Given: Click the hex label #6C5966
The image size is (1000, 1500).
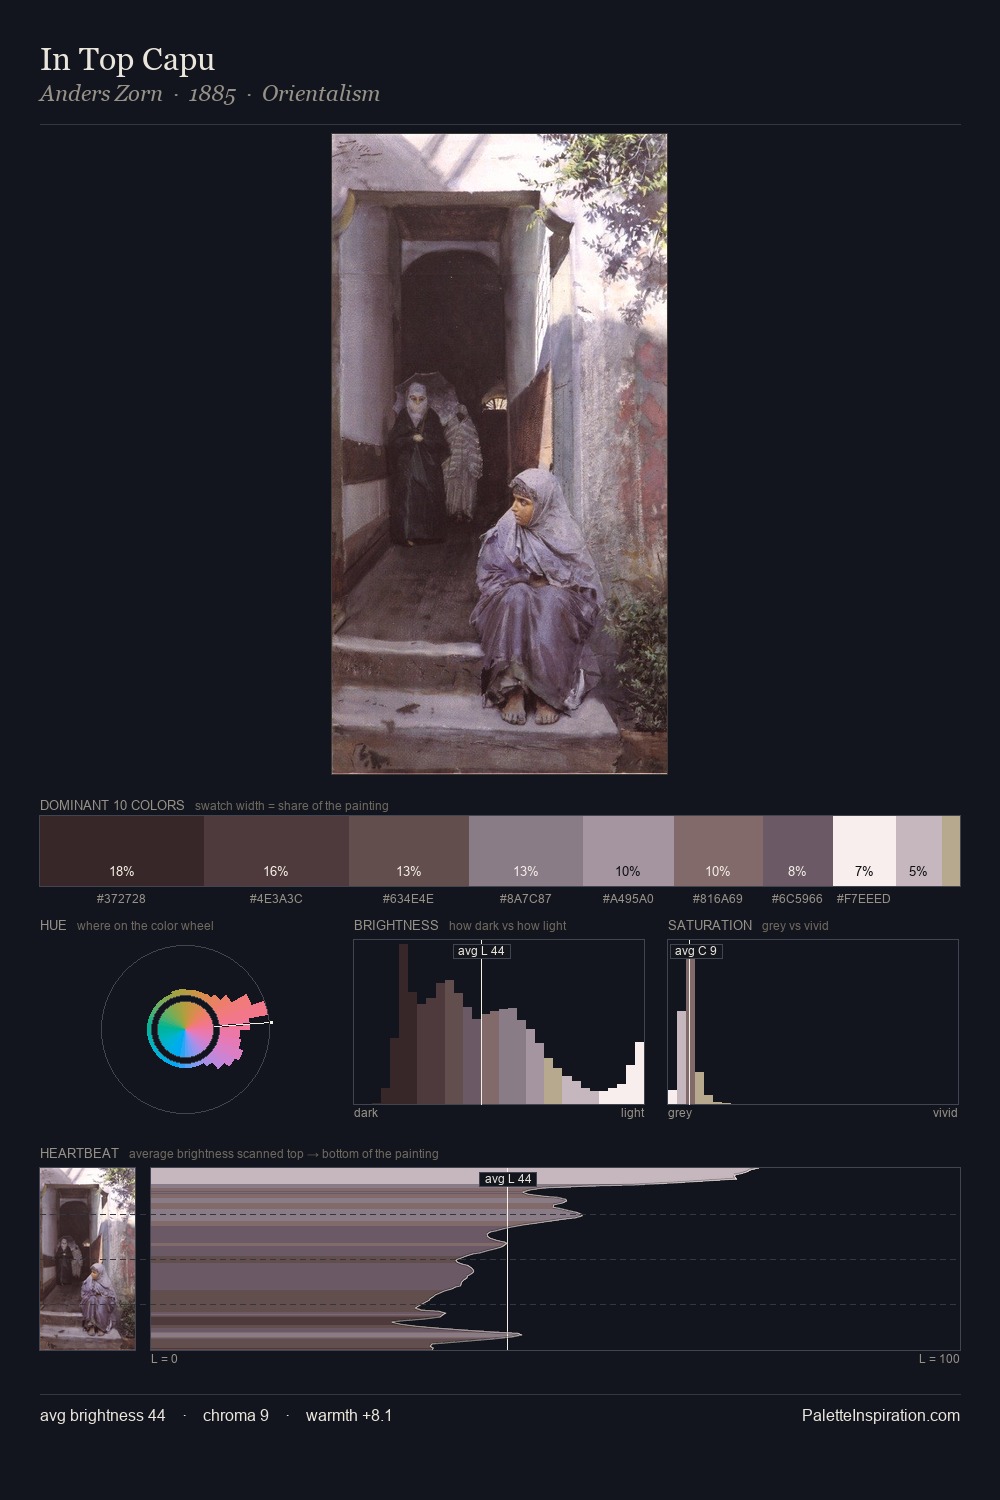Looking at the screenshot, I should (x=797, y=899).
